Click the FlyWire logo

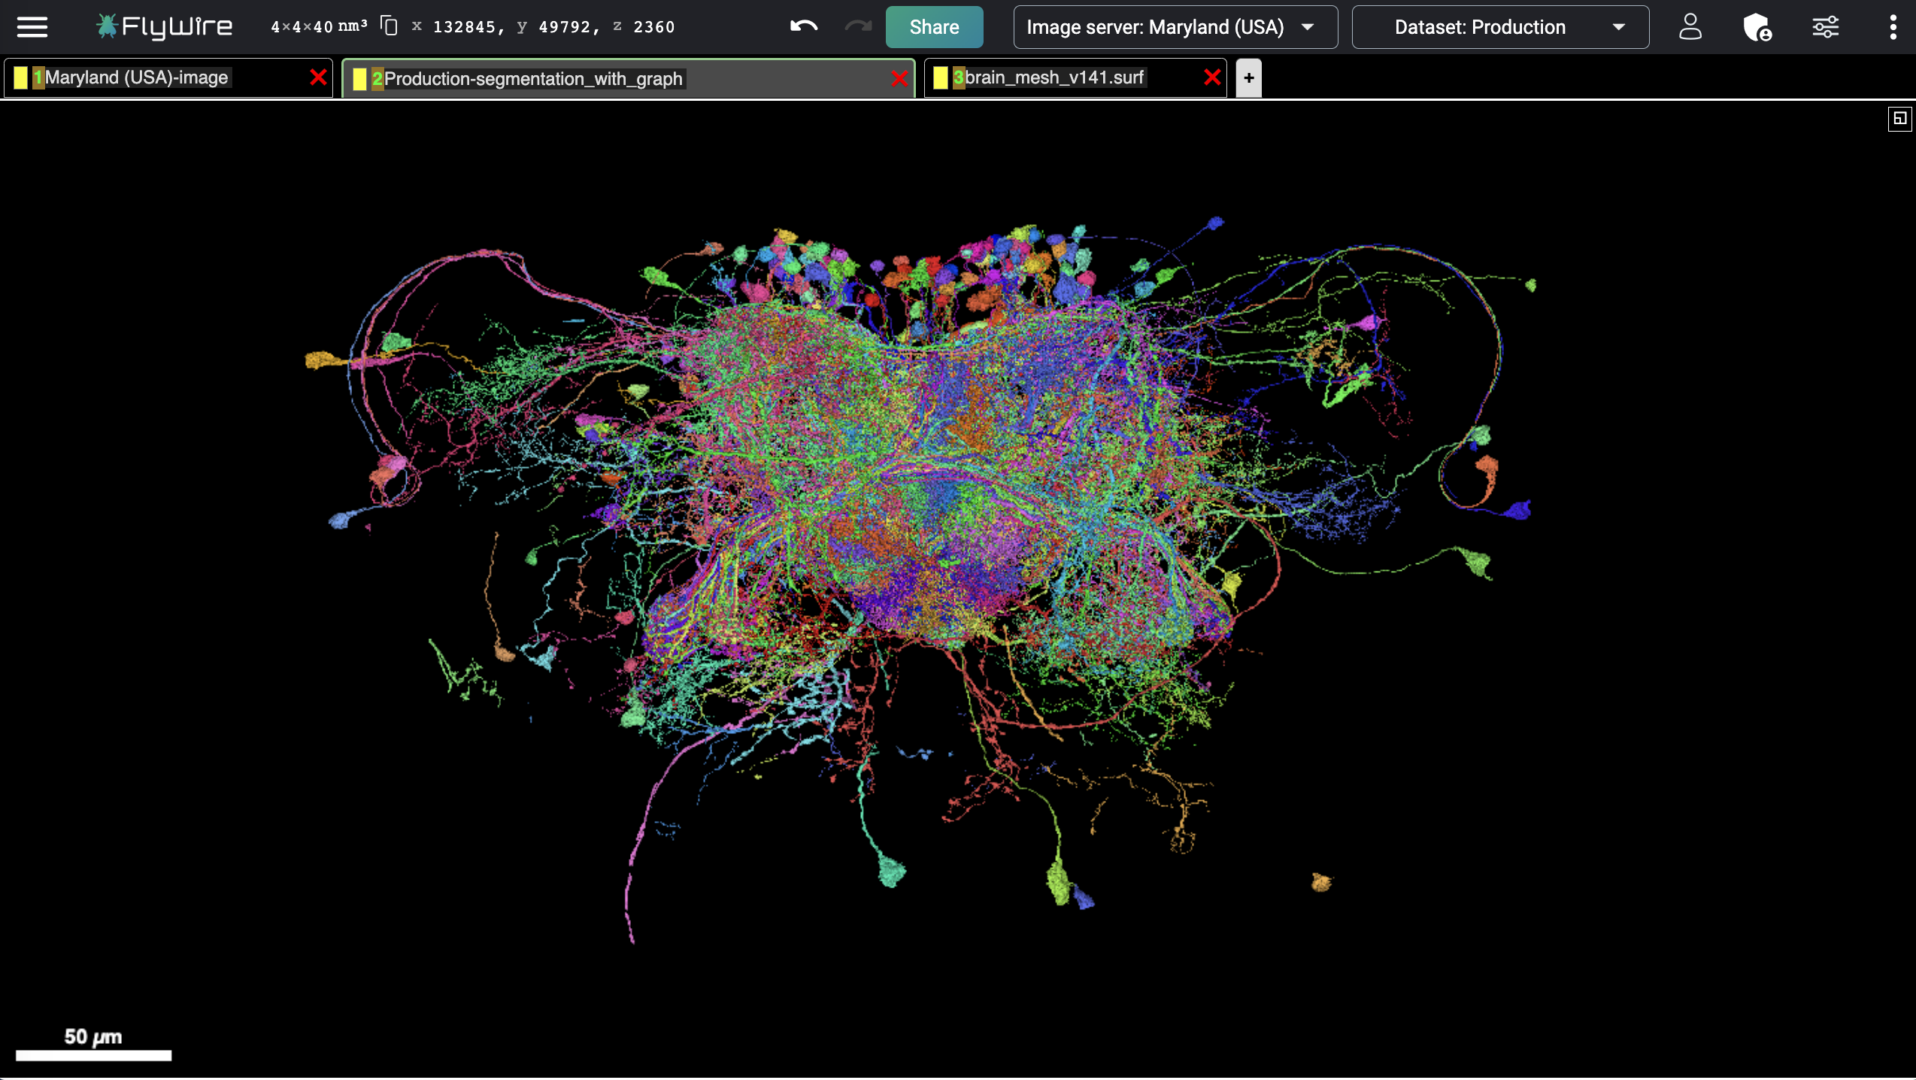tap(165, 27)
